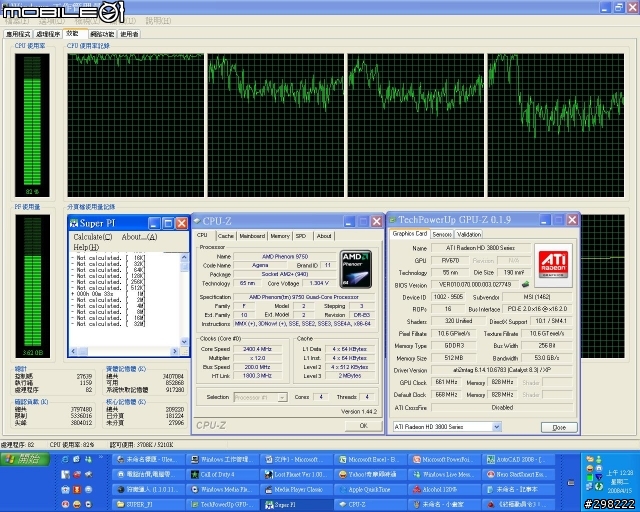The width and height of the screenshot is (640, 512).
Task: Click Super PI scrollbar down arrow
Action: pyautogui.click(x=184, y=342)
